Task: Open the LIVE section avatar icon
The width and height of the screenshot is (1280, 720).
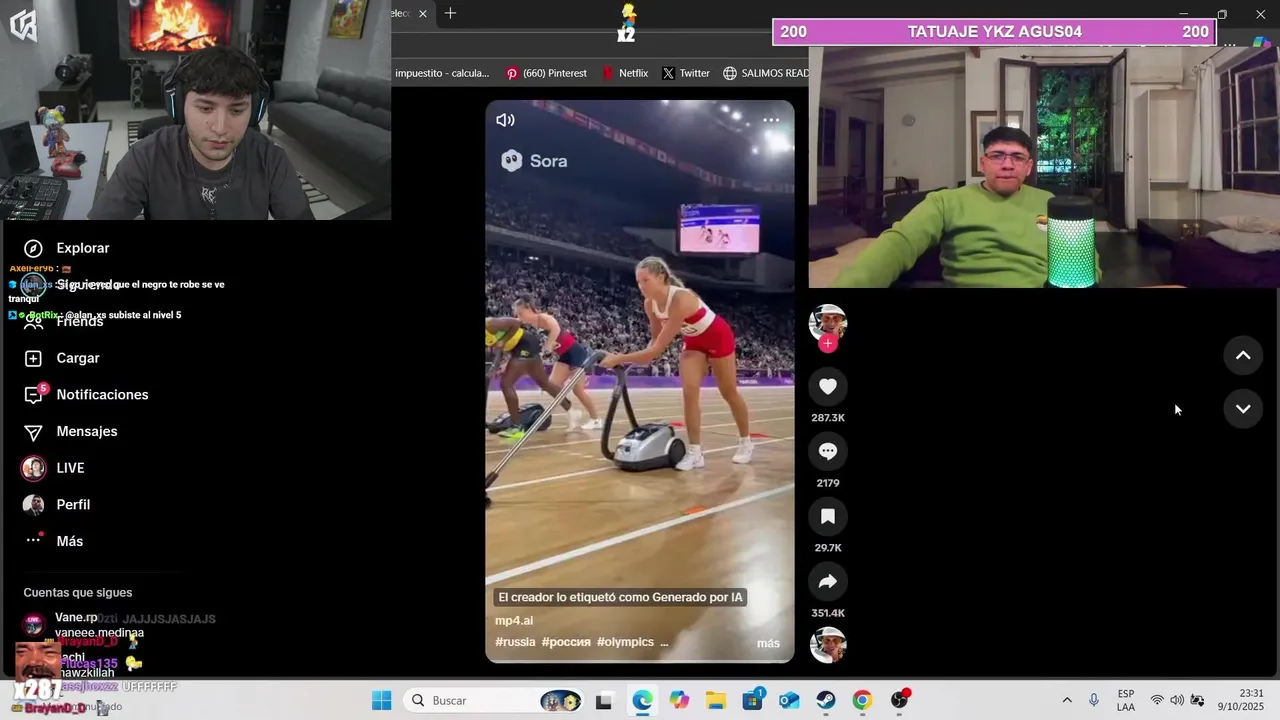Action: coord(34,468)
